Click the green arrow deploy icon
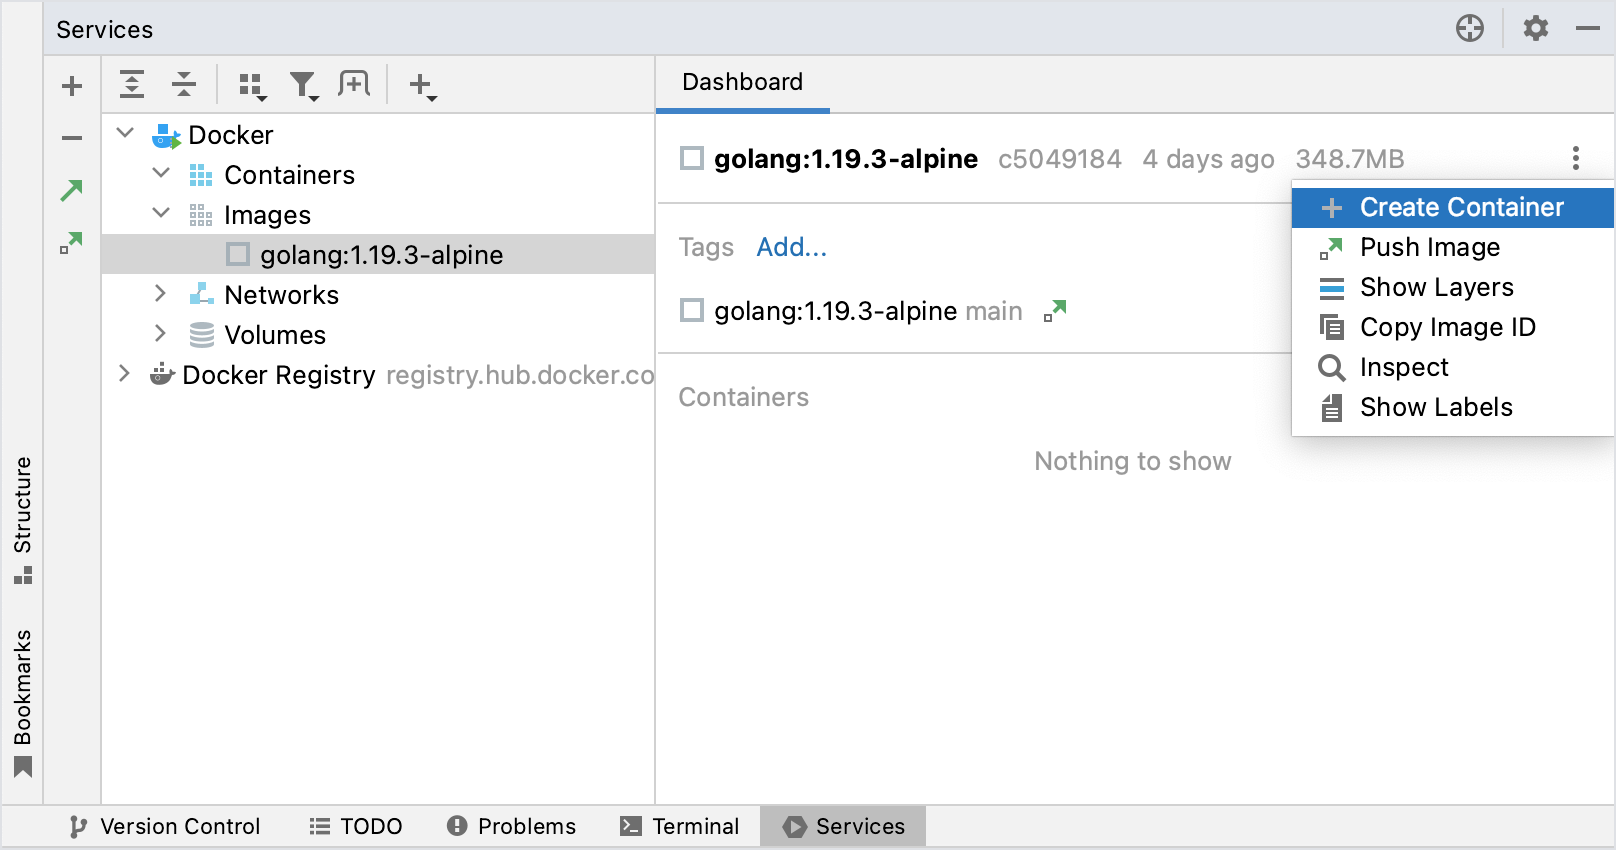The width and height of the screenshot is (1616, 850). pyautogui.click(x=72, y=190)
